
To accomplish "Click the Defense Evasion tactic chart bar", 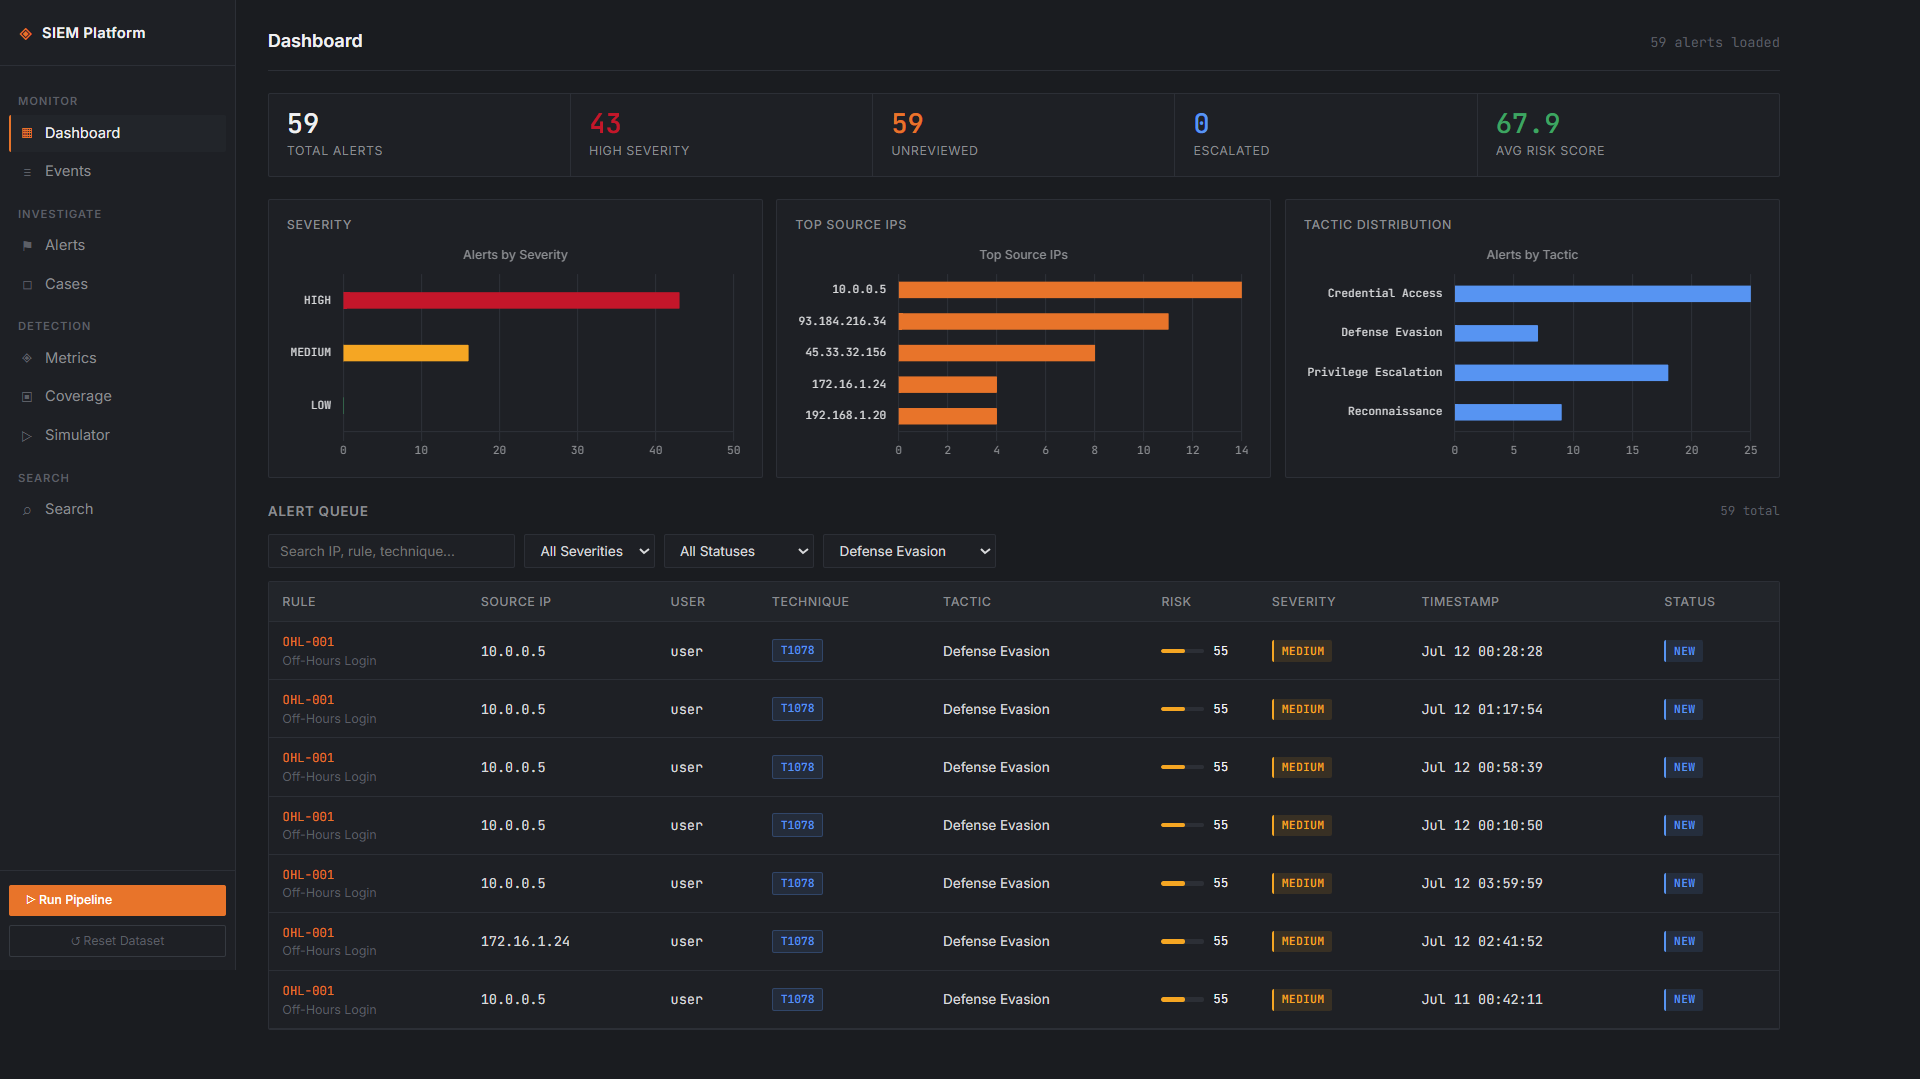I will (1496, 333).
